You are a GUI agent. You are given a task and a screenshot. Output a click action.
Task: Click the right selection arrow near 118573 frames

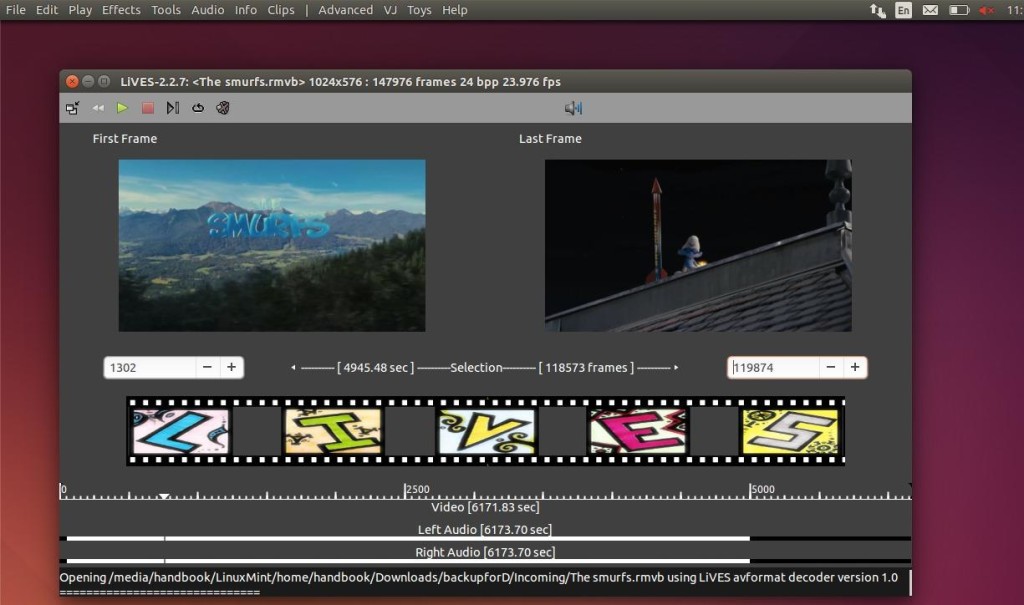[676, 368]
